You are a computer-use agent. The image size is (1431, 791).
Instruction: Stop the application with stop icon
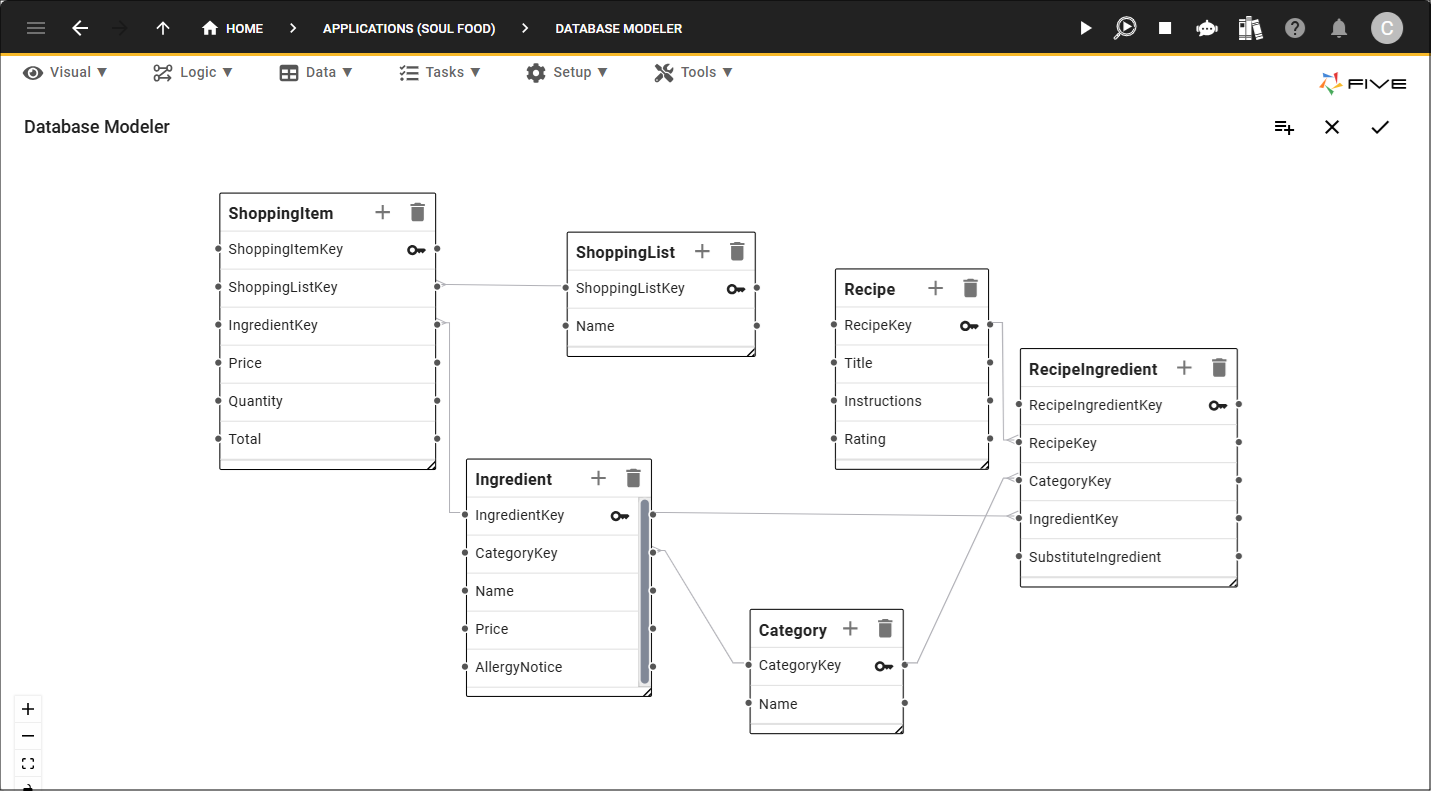pos(1165,28)
